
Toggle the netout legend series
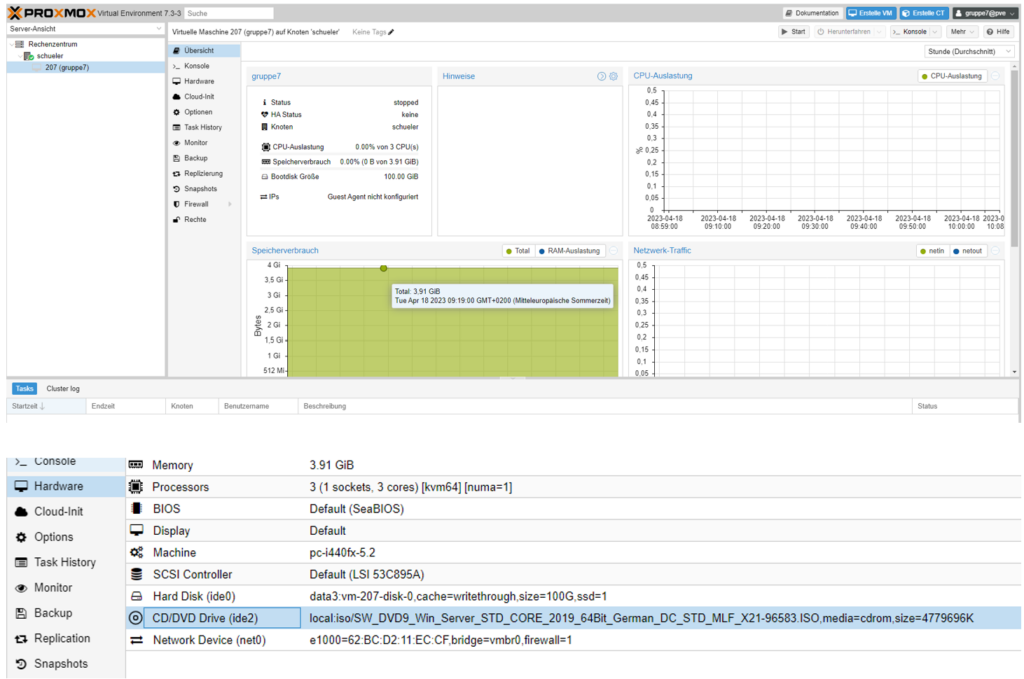click(966, 251)
